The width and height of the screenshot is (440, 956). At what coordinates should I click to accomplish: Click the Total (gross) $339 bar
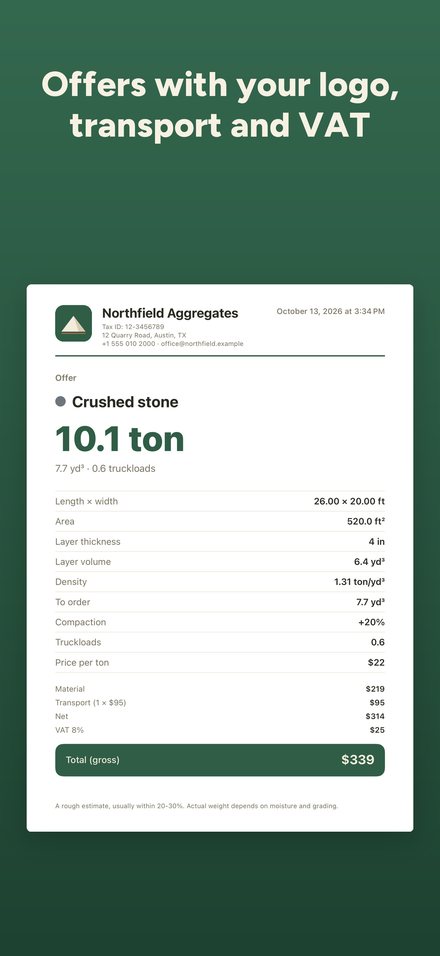pyautogui.click(x=220, y=760)
